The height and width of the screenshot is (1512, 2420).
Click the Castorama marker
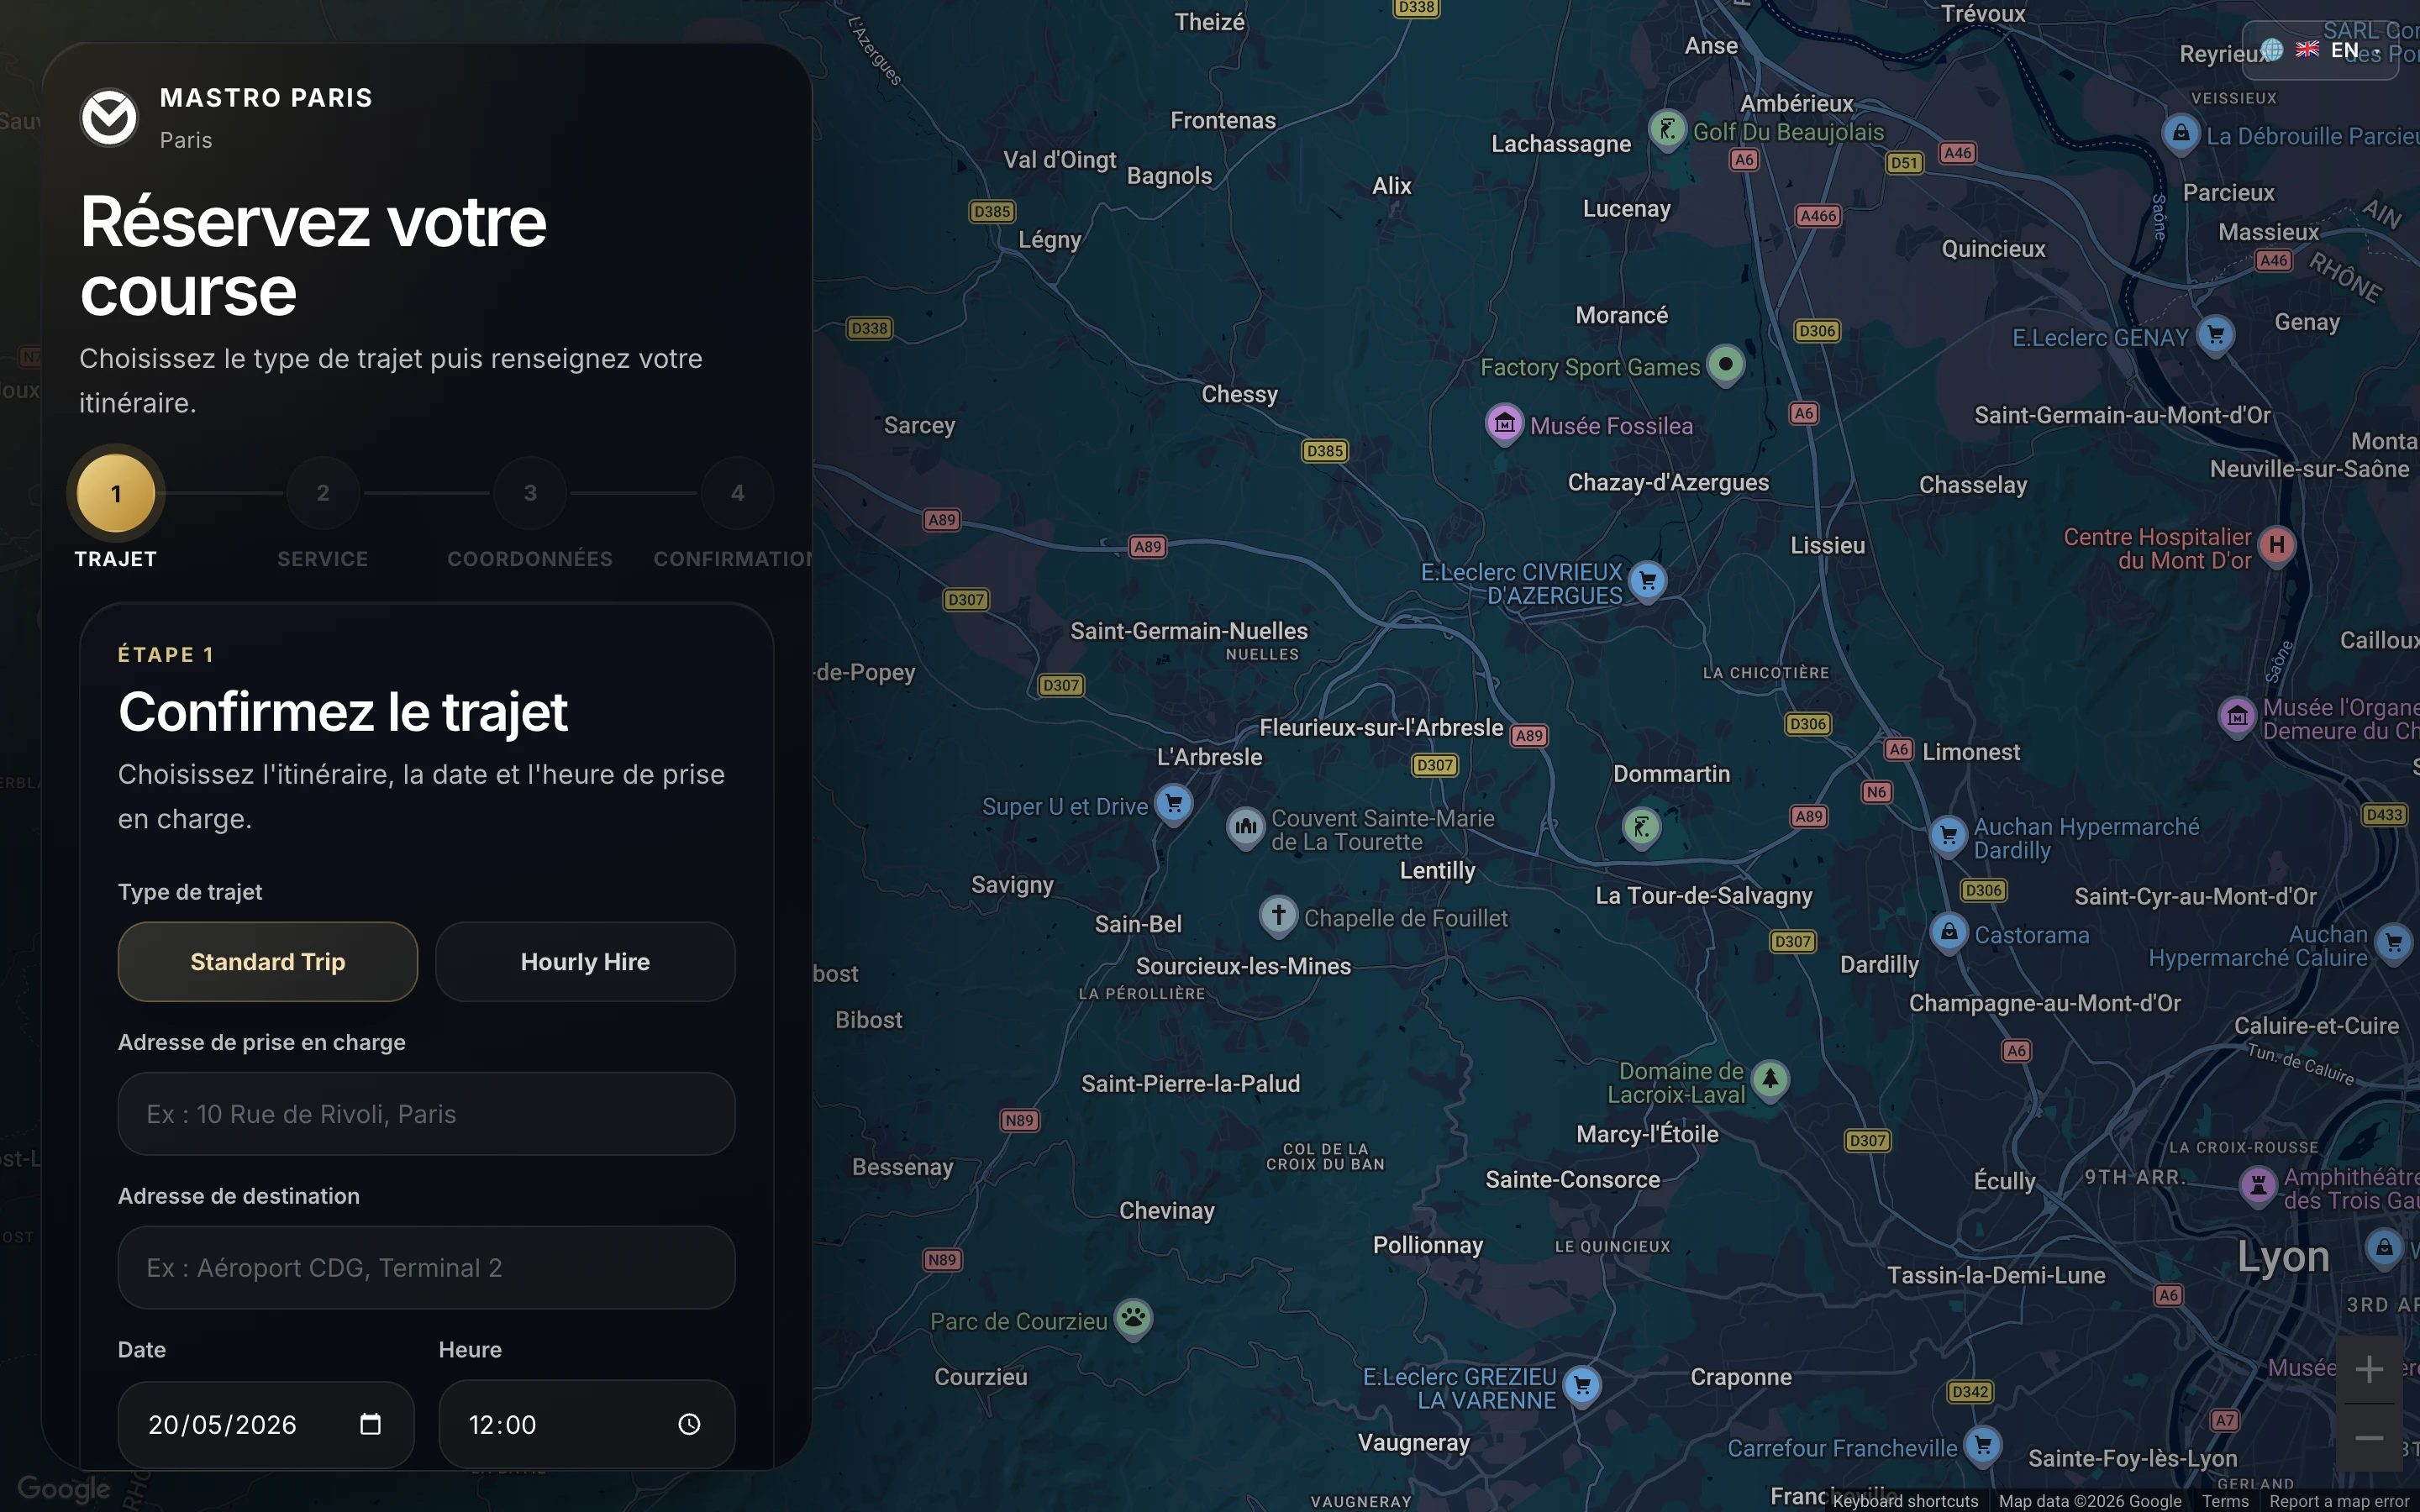point(1949,933)
